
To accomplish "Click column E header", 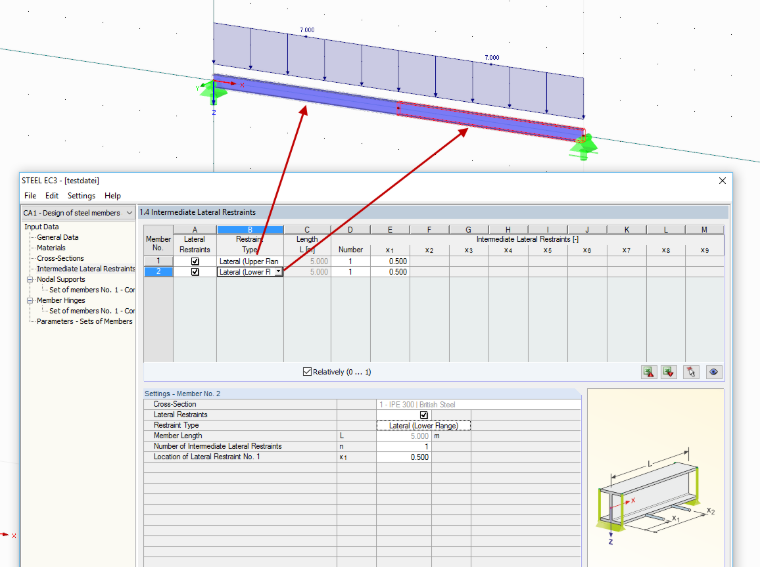I will [390, 230].
